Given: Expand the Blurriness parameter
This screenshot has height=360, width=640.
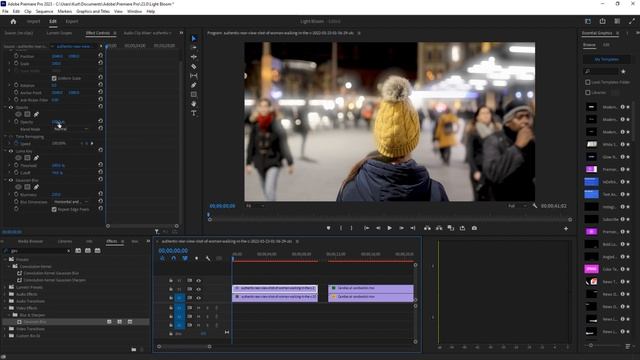Looking at the screenshot, I should [x=9, y=194].
